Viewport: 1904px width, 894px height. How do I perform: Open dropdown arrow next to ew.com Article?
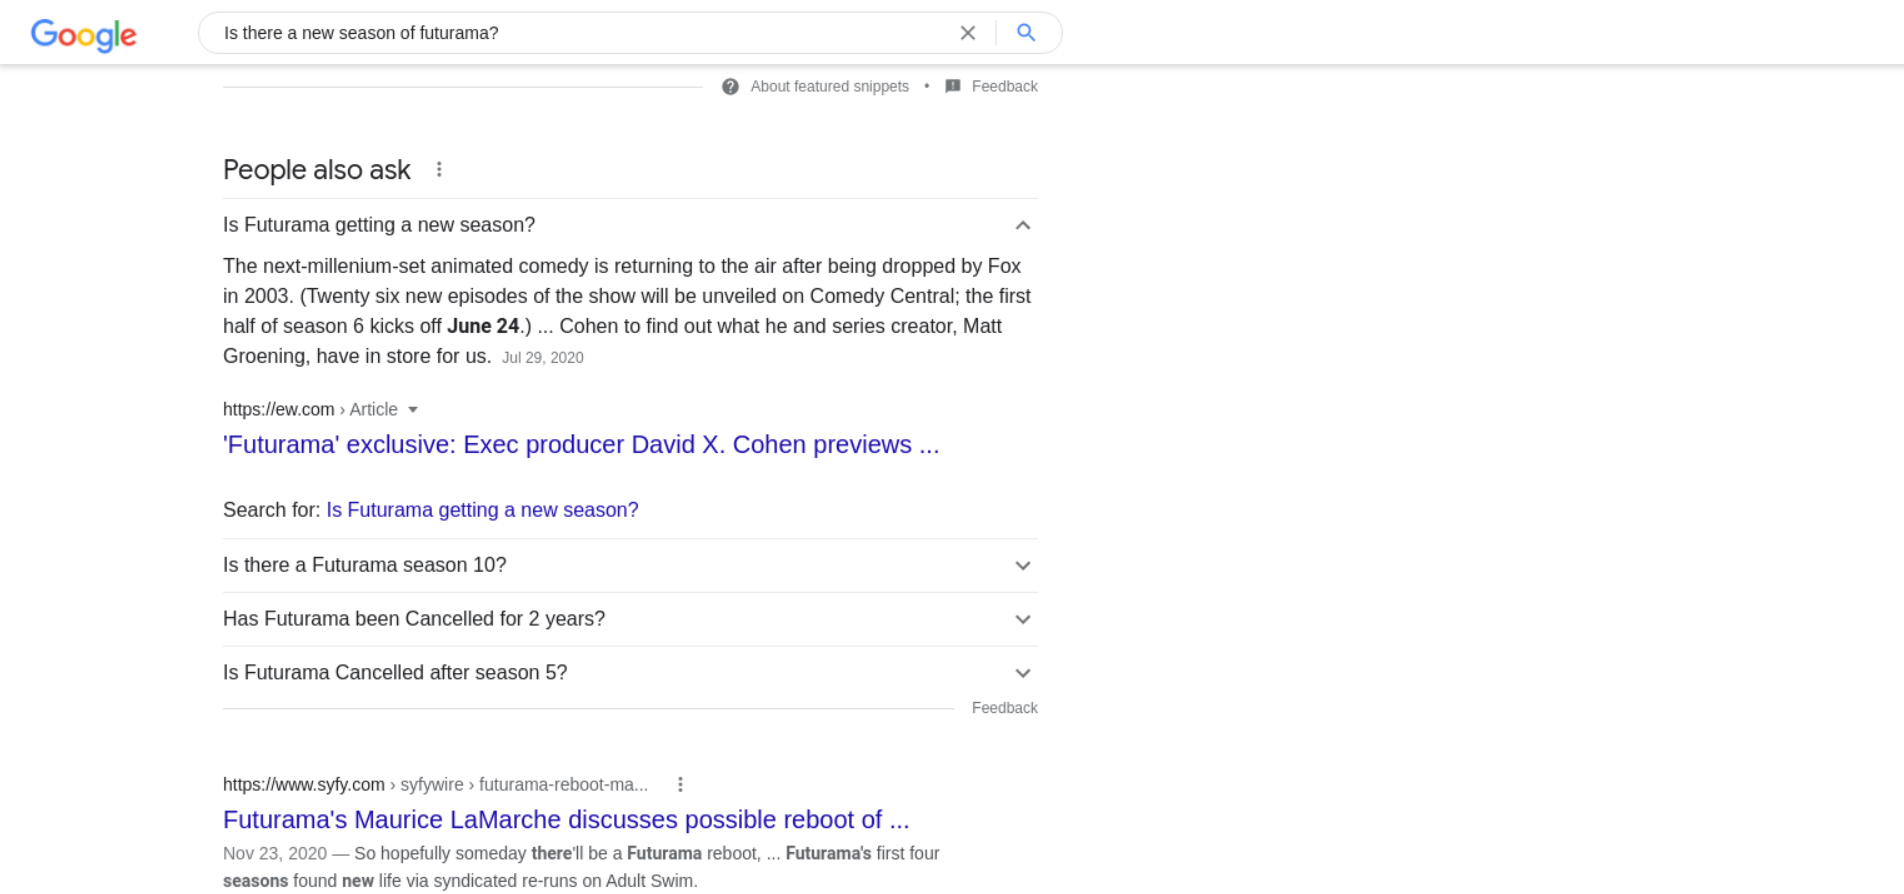tap(413, 410)
